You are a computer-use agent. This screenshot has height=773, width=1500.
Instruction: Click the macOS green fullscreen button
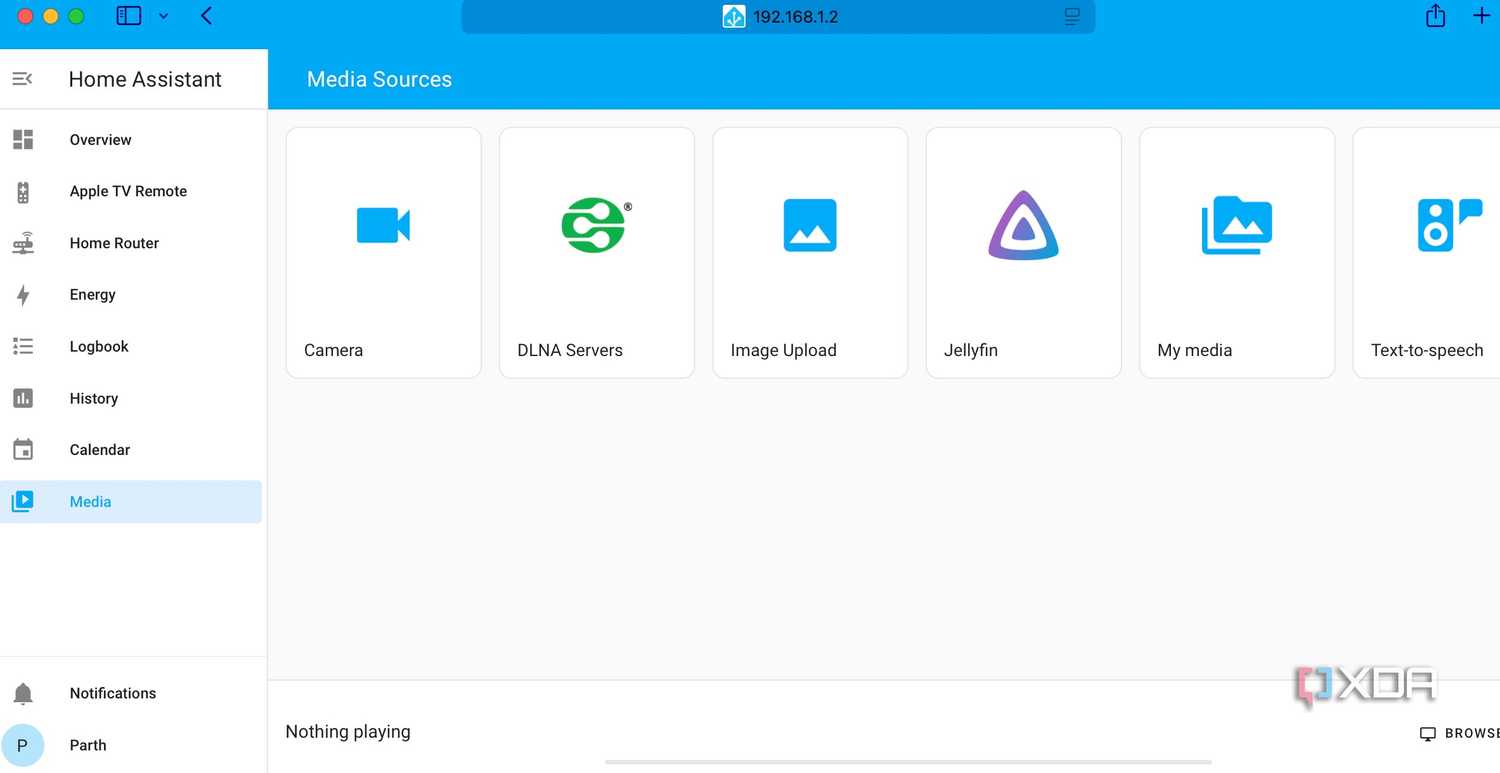point(76,16)
